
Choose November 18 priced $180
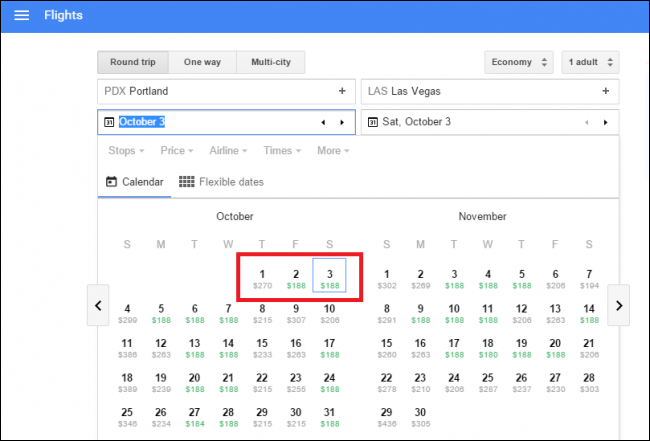pyautogui.click(x=488, y=348)
